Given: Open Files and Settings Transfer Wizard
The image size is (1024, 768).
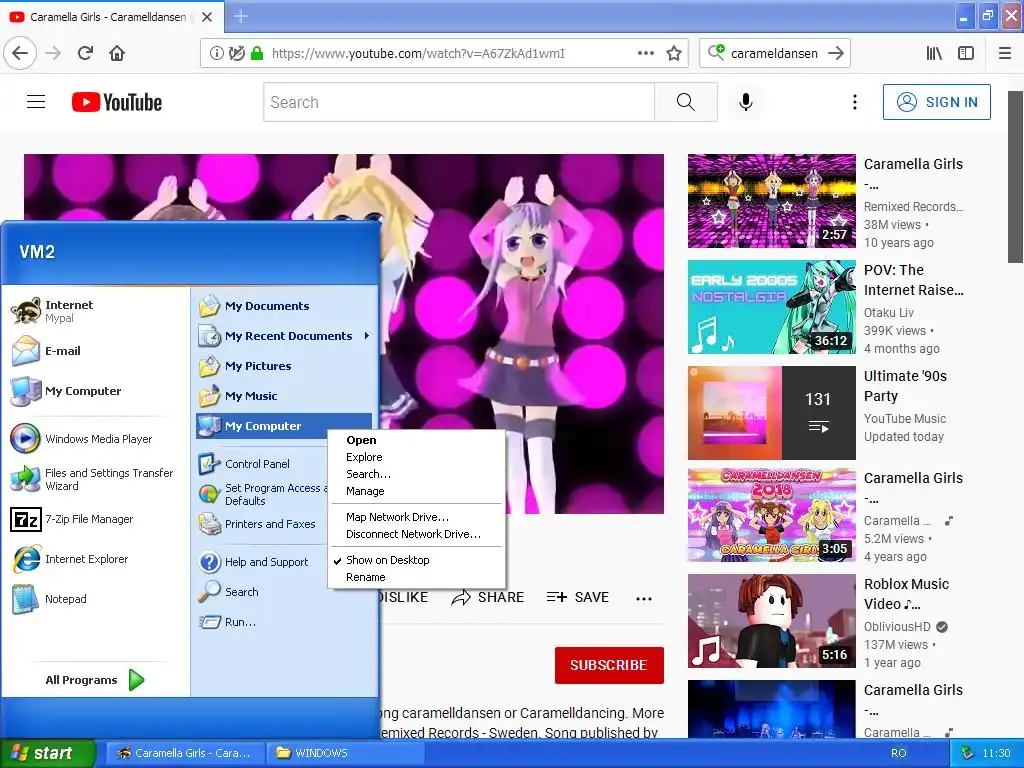Looking at the screenshot, I should pyautogui.click(x=96, y=479).
